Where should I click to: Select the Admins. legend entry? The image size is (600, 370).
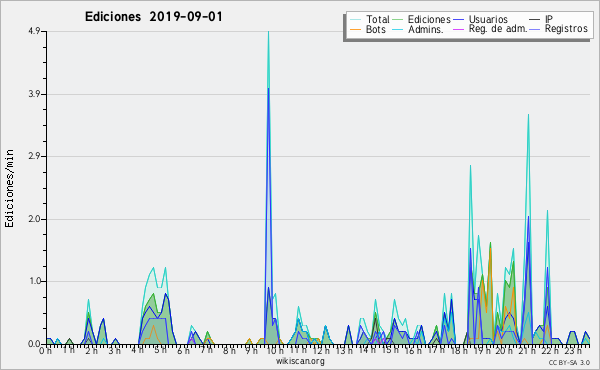click(x=426, y=29)
